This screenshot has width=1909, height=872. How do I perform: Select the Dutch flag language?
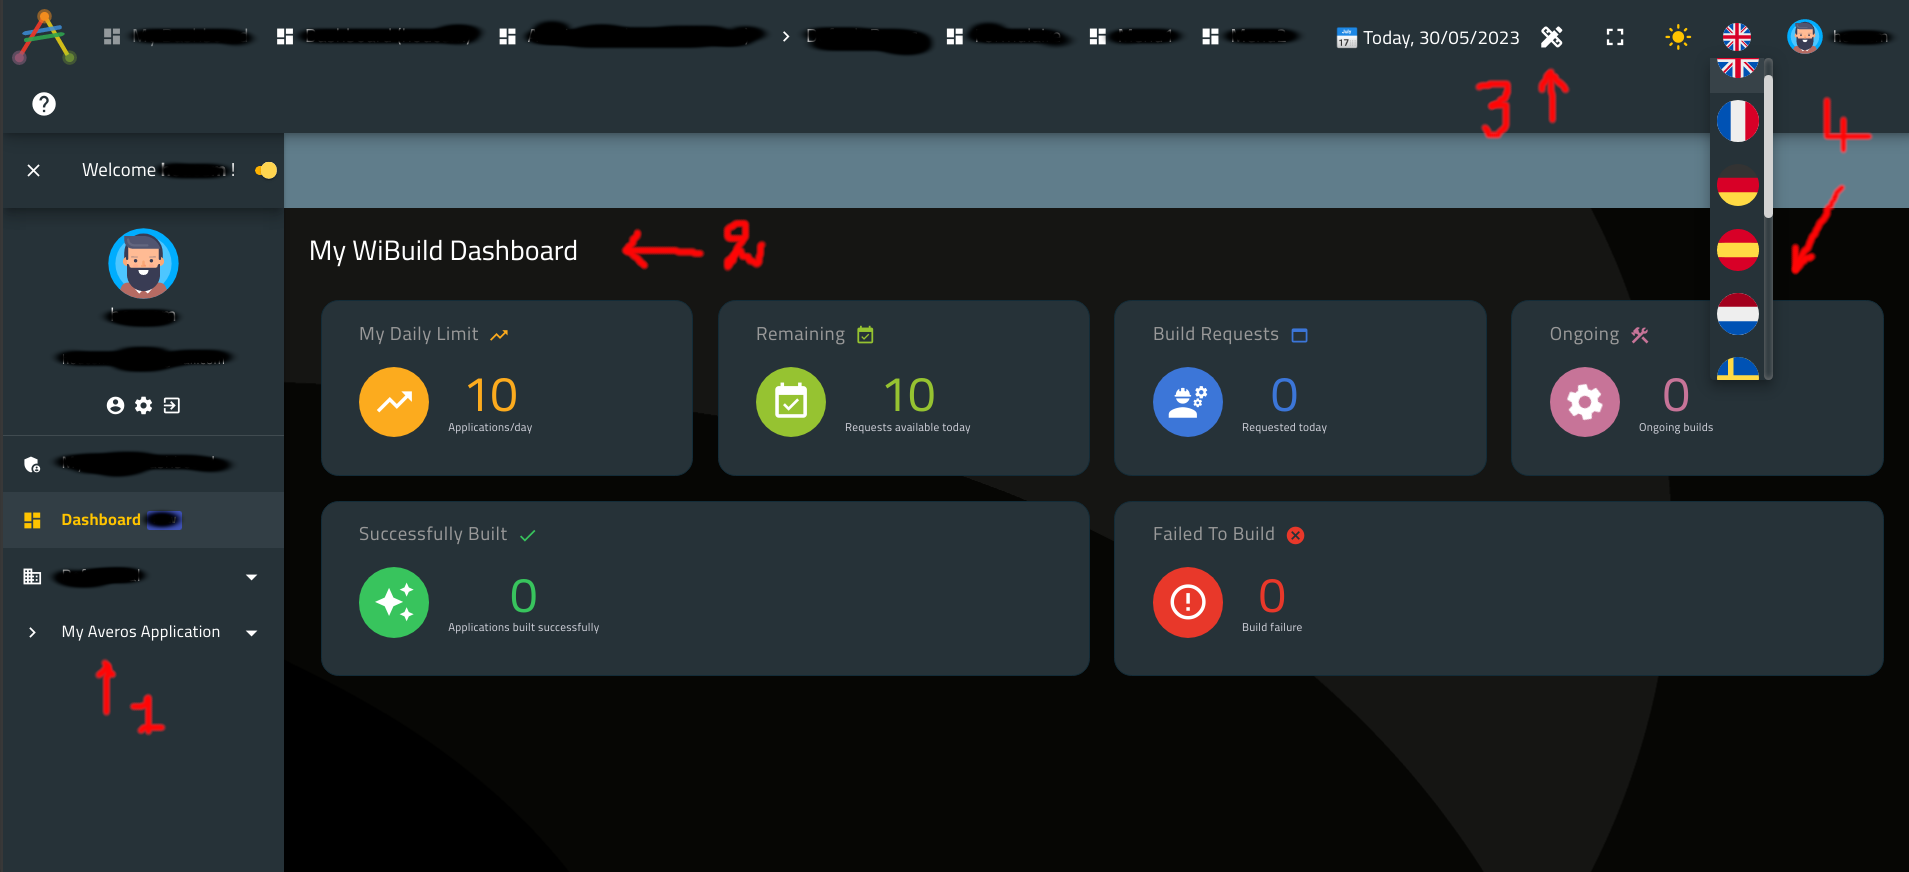click(1738, 314)
